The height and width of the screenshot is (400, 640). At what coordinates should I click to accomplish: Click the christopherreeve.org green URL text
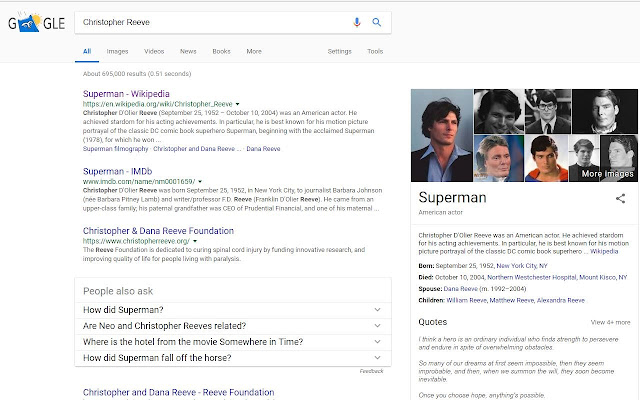click(136, 241)
